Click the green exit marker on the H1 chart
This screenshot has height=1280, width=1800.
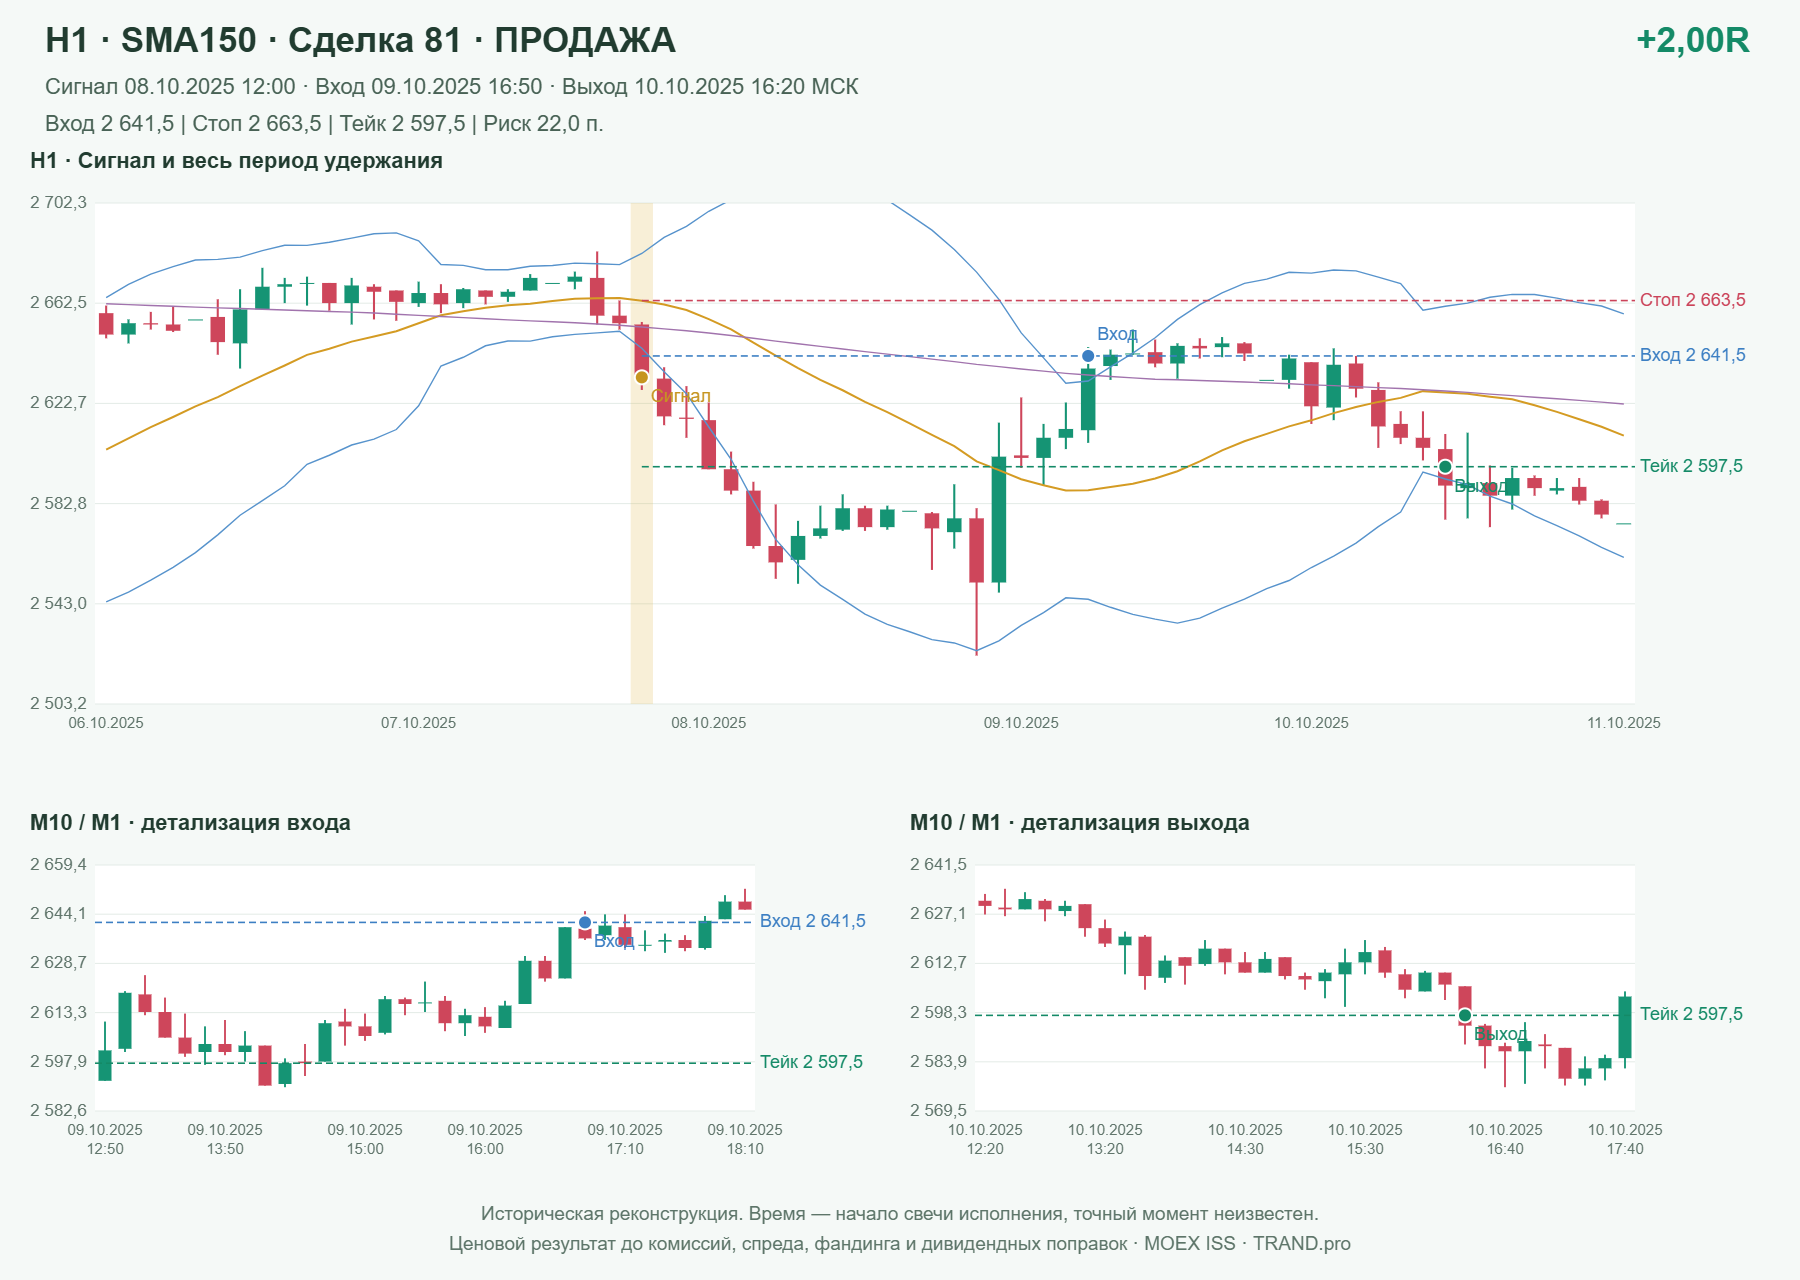[x=1445, y=467]
